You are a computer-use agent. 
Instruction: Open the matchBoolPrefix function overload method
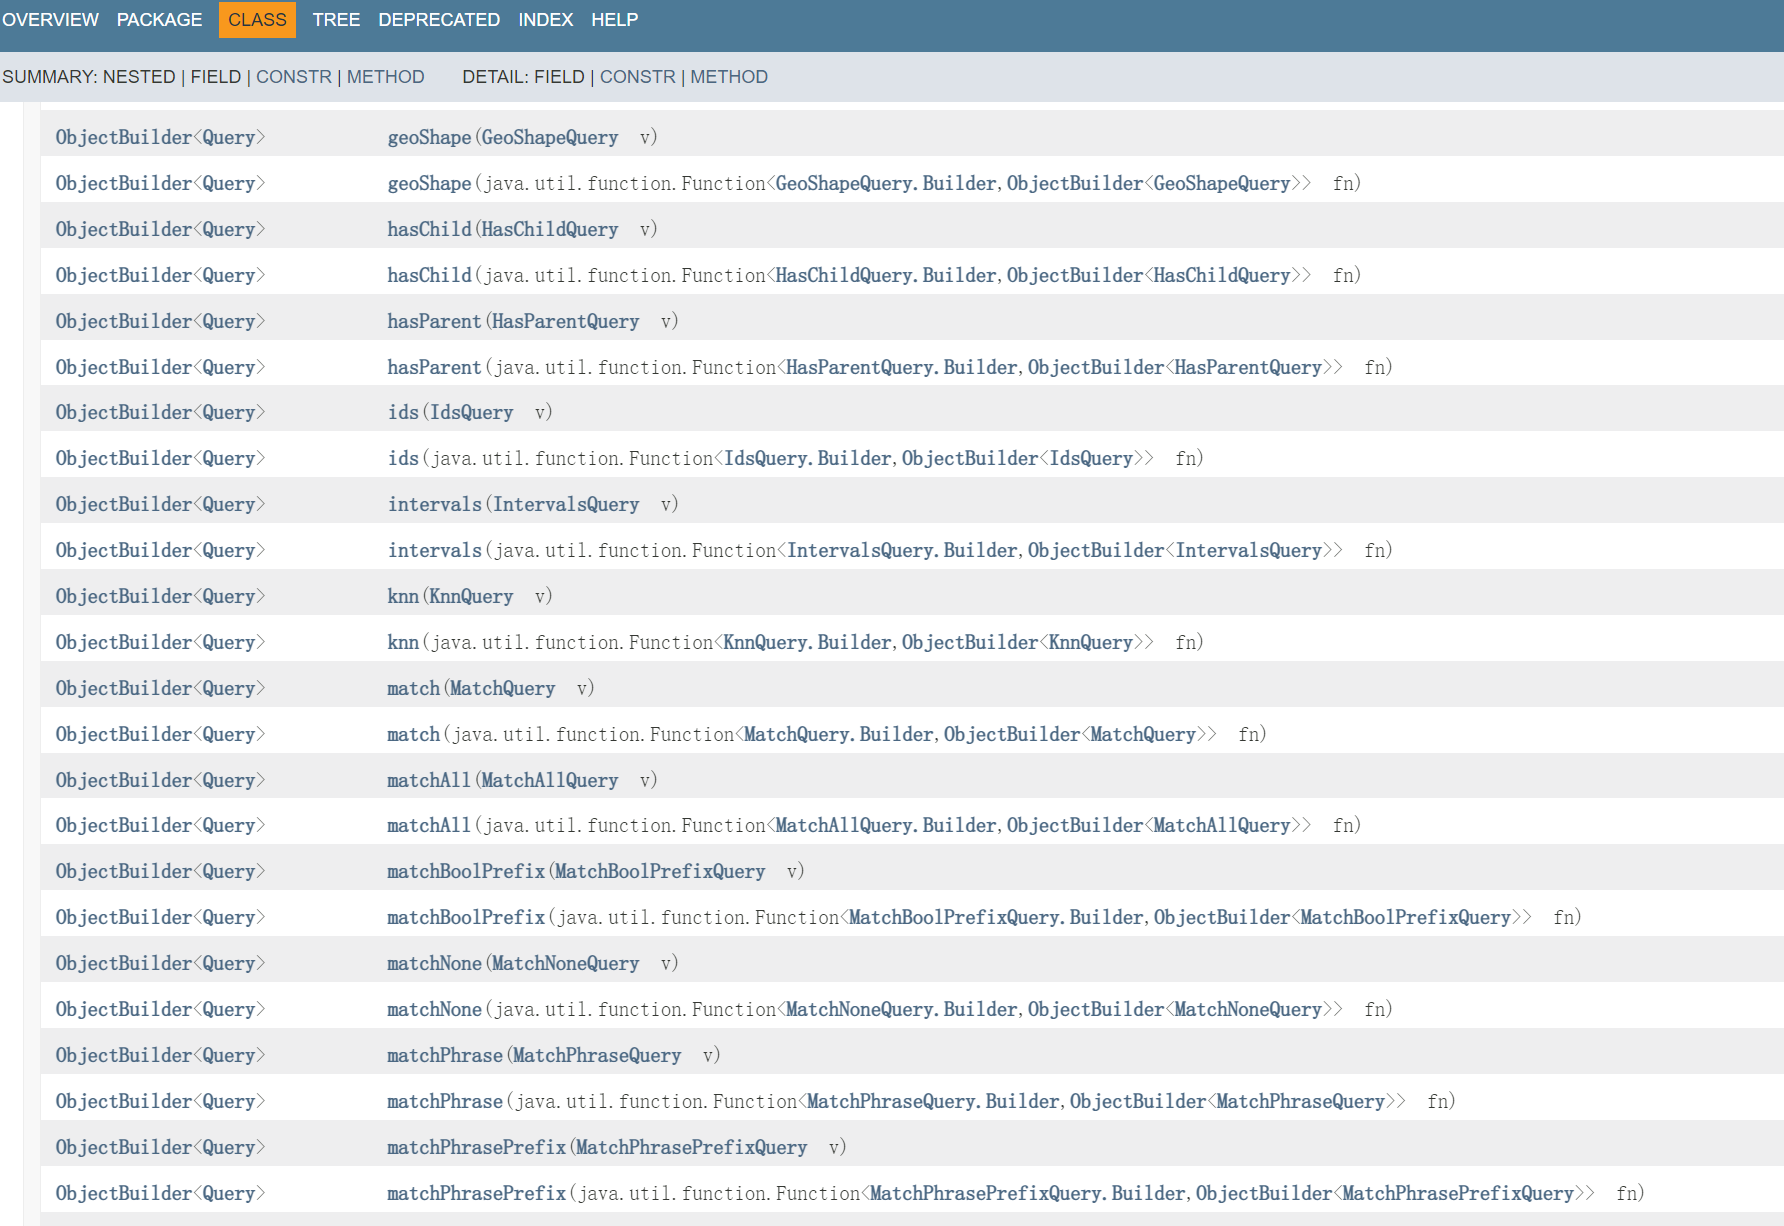point(465,918)
